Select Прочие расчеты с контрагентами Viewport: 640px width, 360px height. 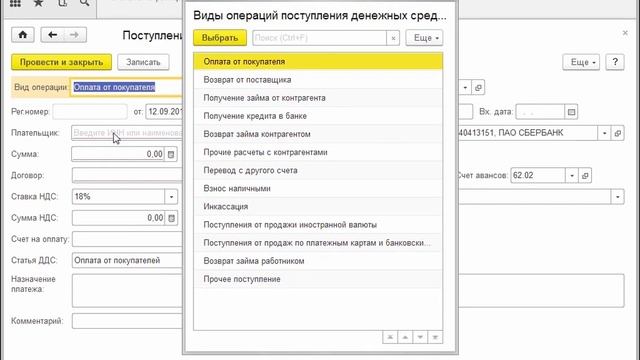318,152
